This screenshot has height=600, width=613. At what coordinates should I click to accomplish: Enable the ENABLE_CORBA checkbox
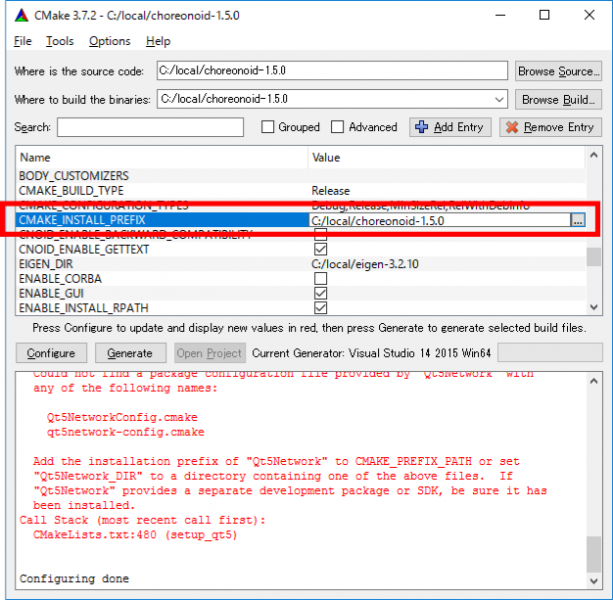point(320,278)
